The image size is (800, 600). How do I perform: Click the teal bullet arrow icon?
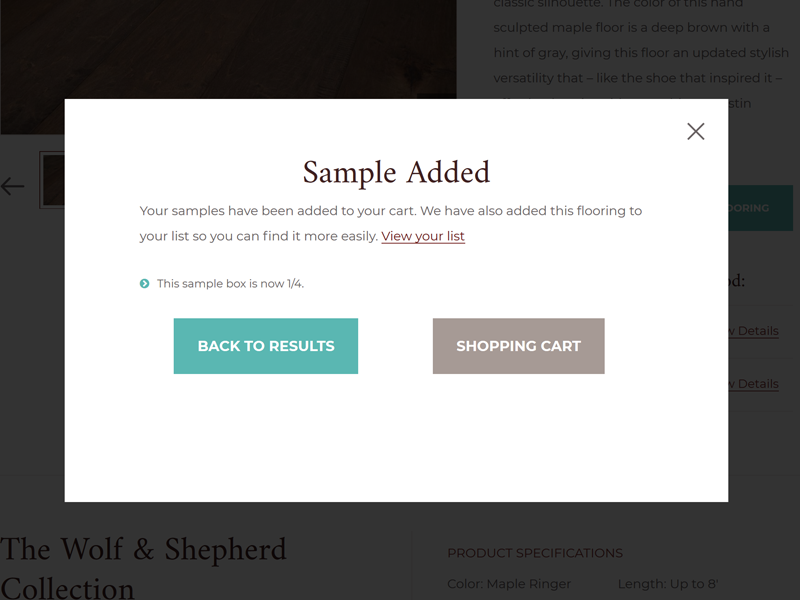click(x=145, y=284)
